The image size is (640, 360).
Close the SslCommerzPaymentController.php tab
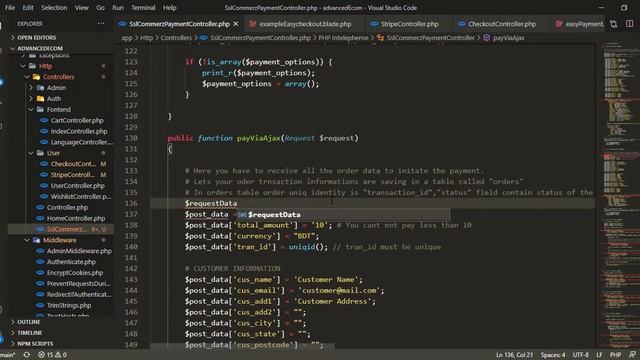[x=236, y=24]
